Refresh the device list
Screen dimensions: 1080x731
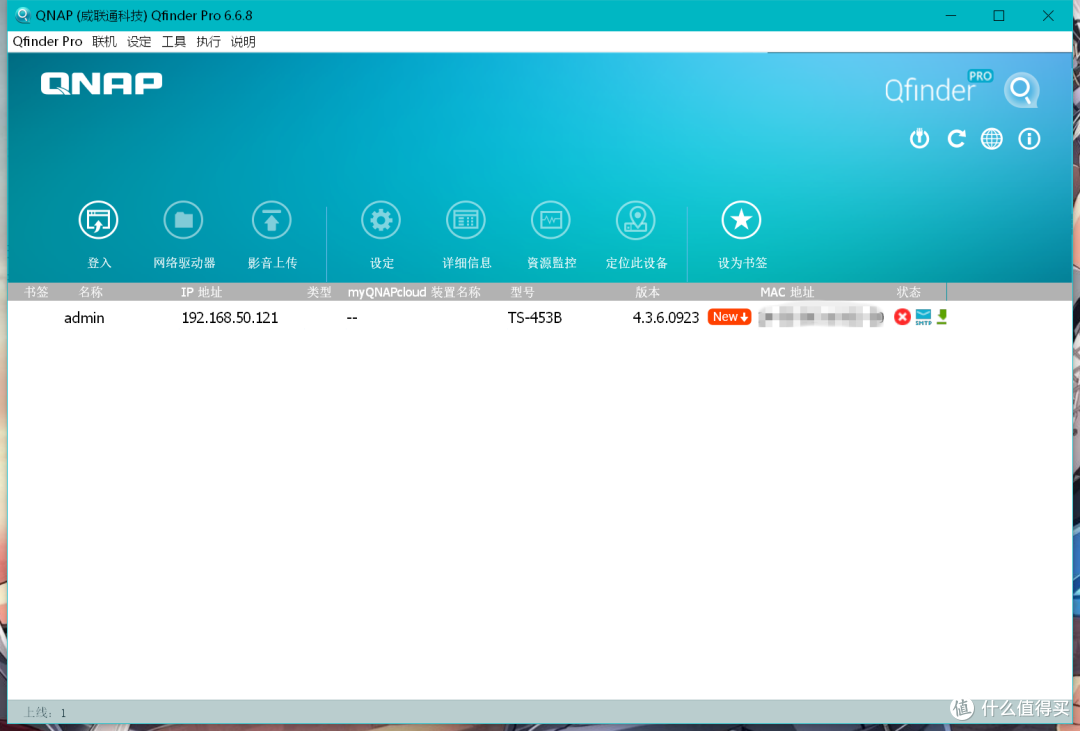pyautogui.click(x=956, y=139)
